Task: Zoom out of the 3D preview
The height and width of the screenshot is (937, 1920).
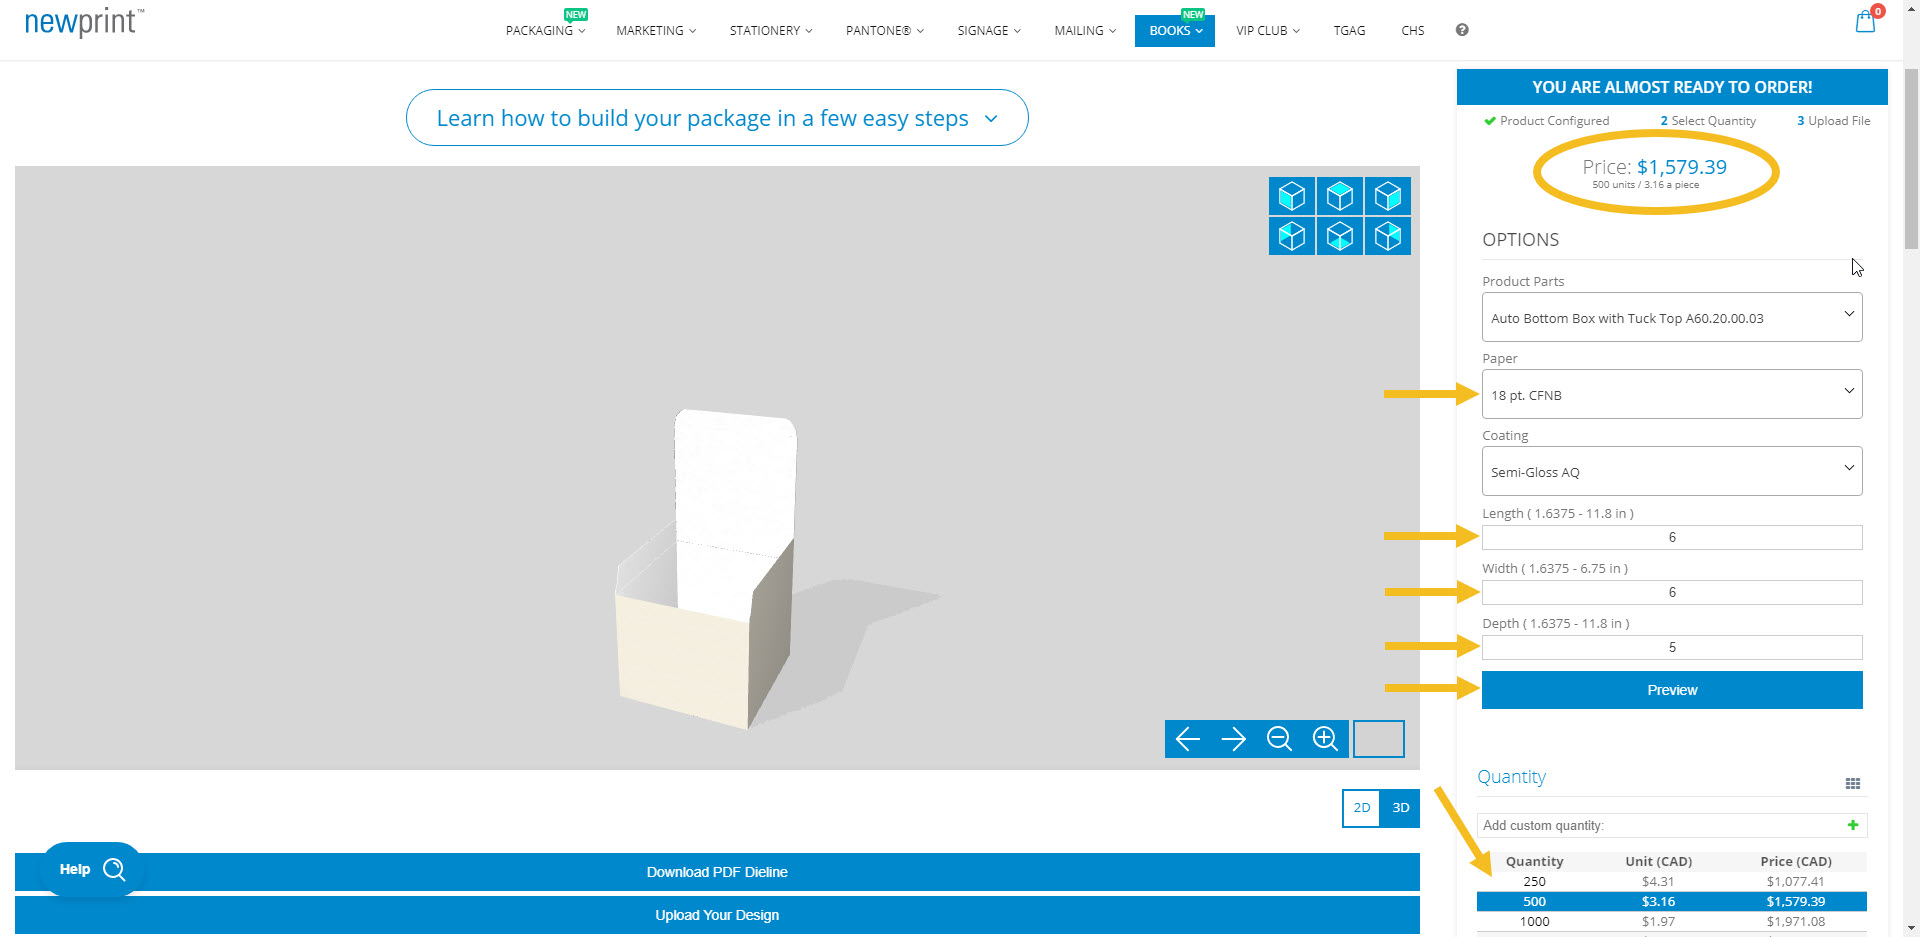Action: (x=1280, y=739)
